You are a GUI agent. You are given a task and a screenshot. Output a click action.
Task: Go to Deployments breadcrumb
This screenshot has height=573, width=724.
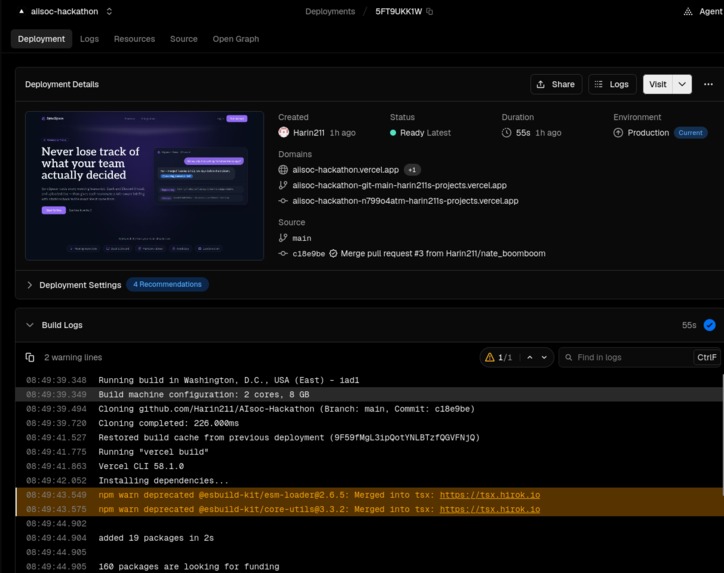point(330,12)
